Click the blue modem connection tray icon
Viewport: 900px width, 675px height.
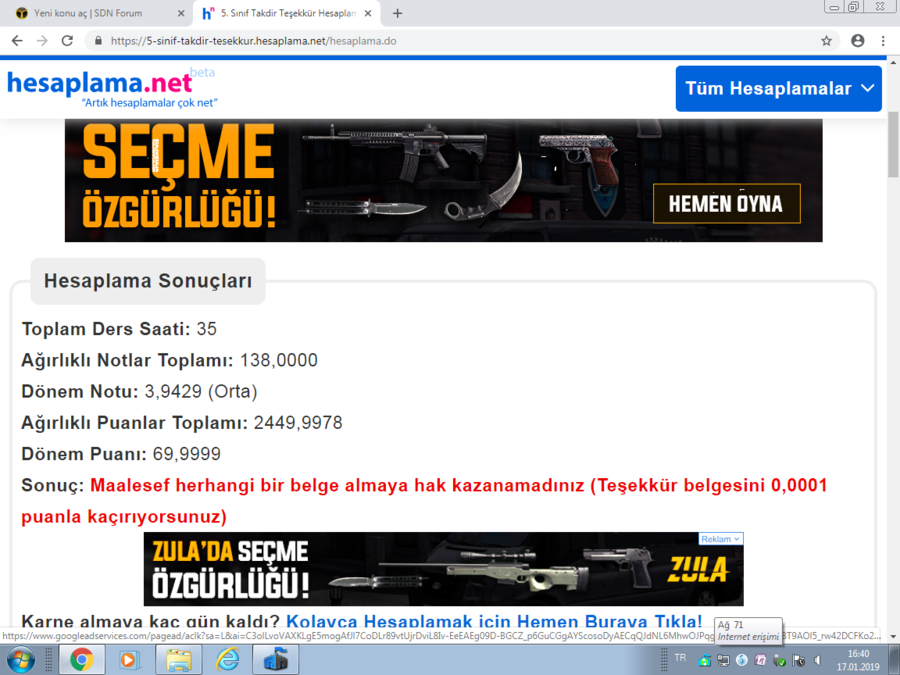(x=704, y=660)
